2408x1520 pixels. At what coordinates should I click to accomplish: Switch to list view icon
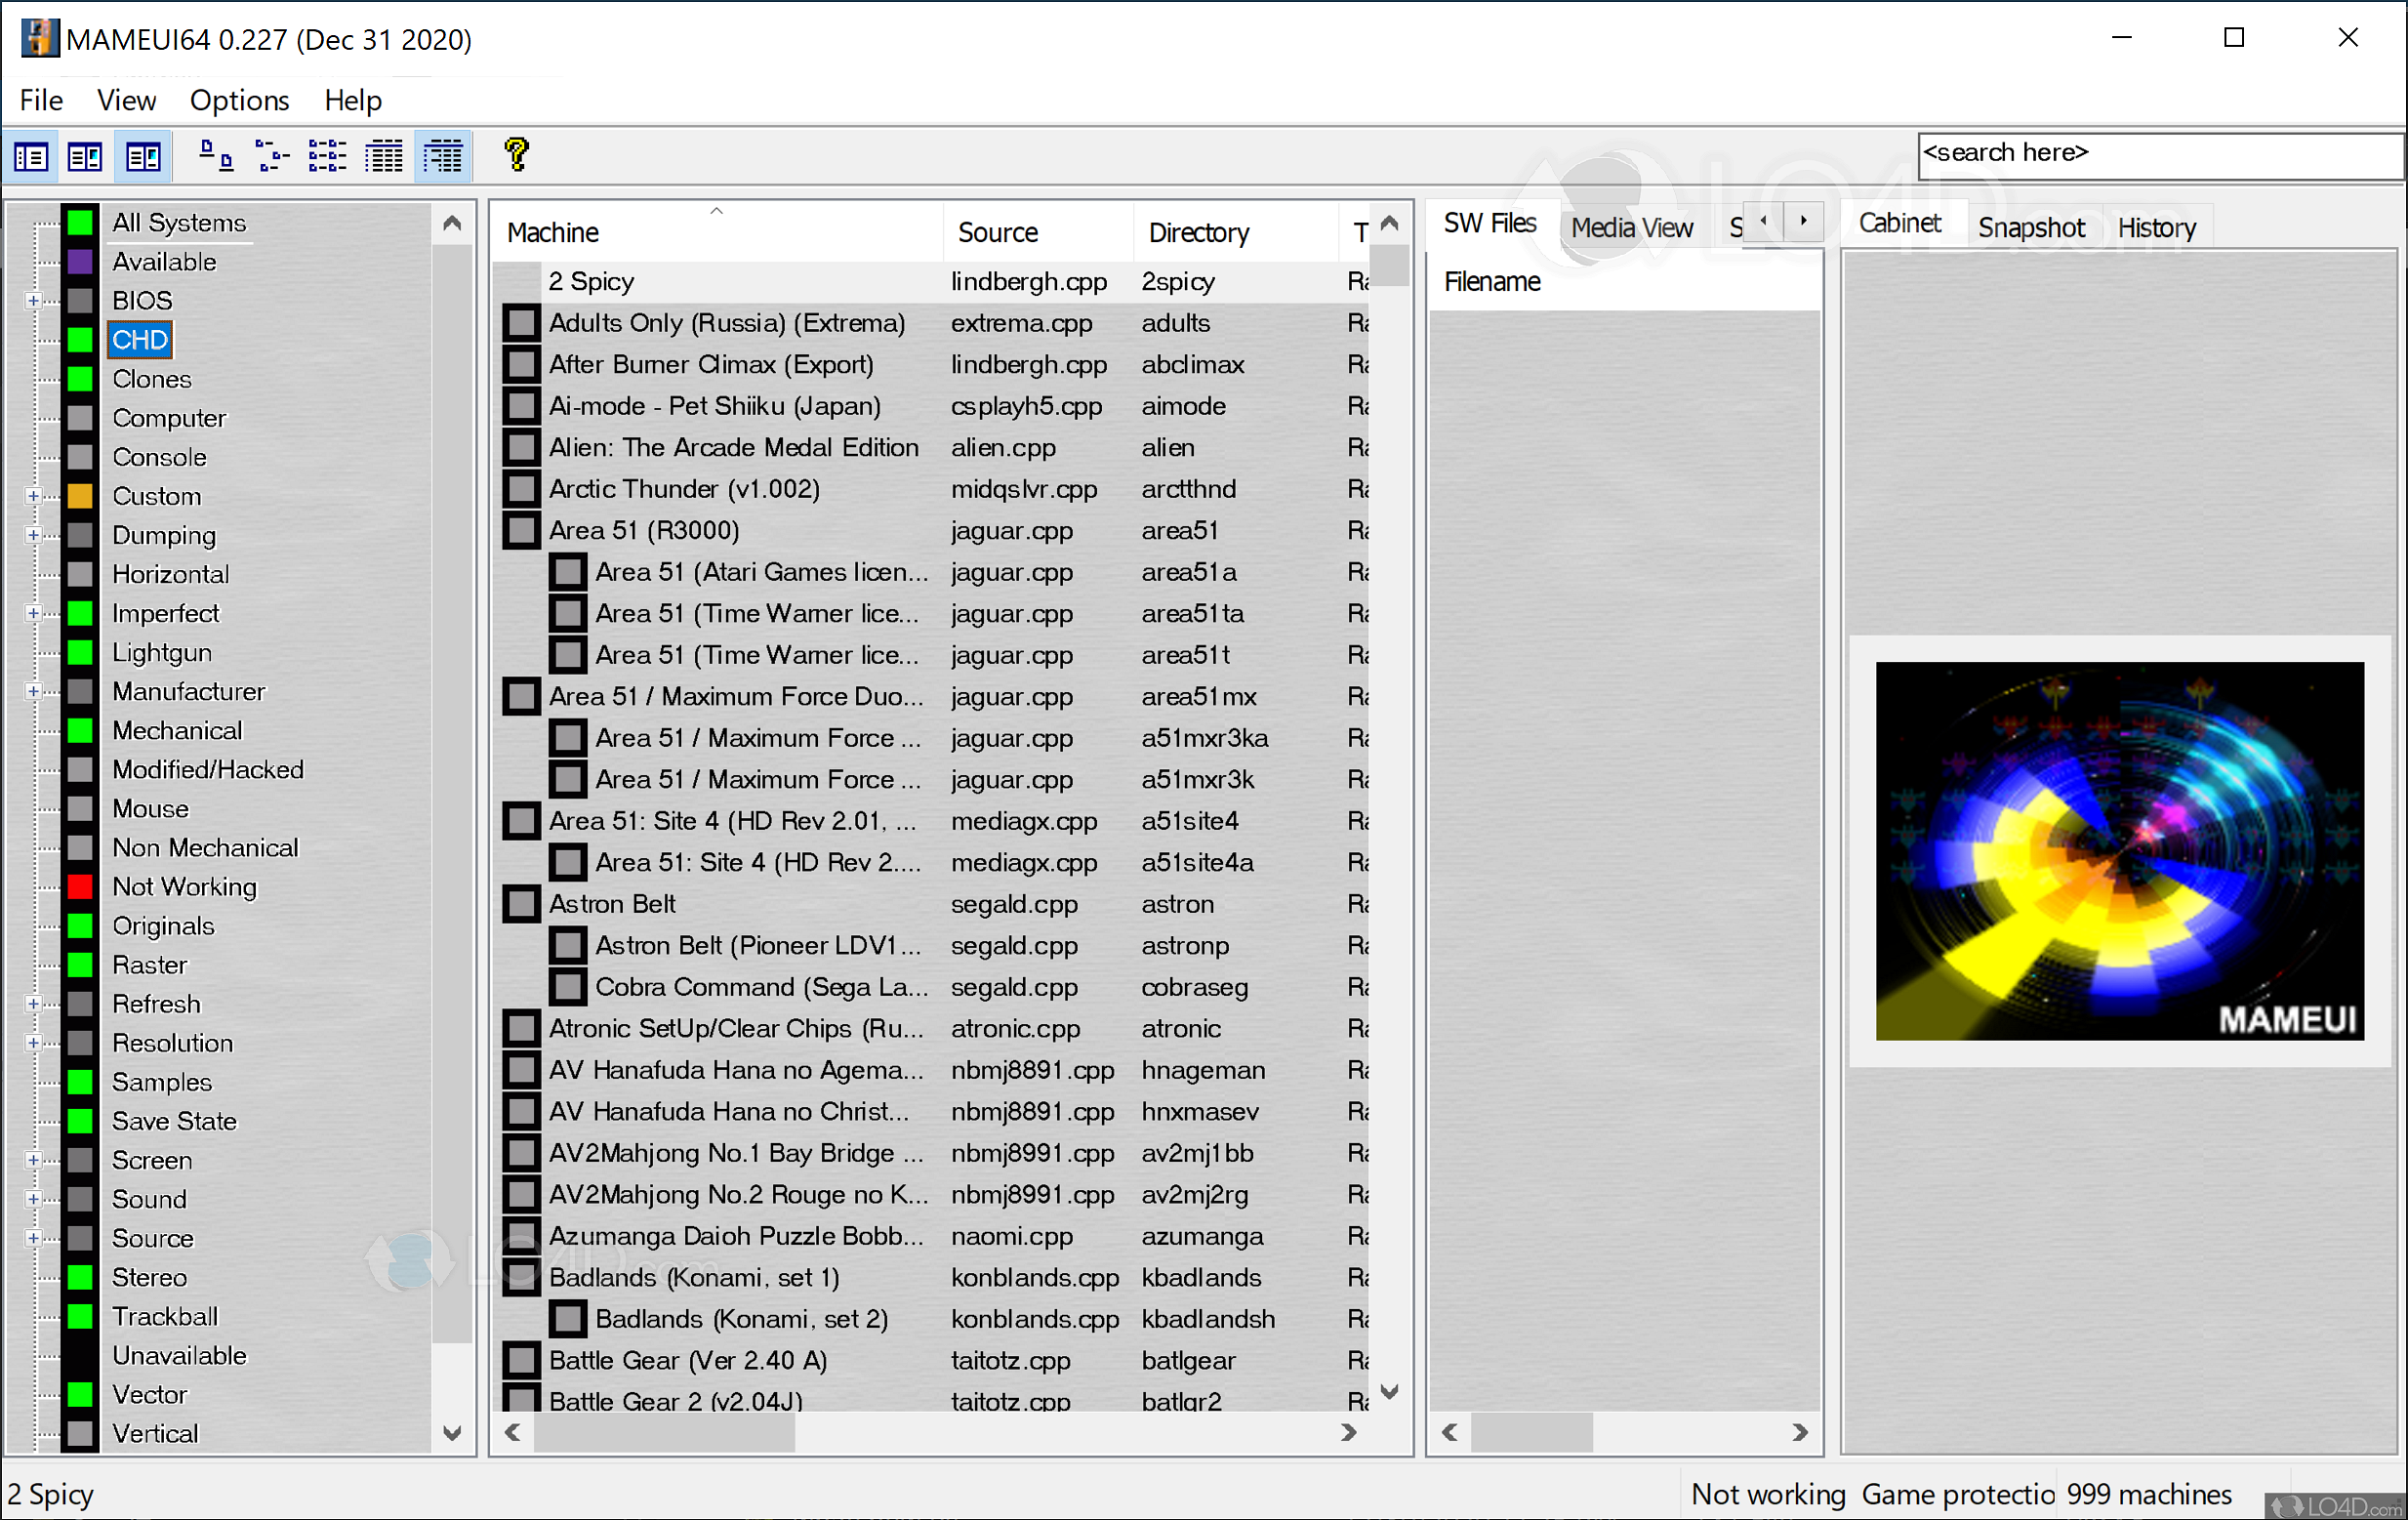coord(327,157)
